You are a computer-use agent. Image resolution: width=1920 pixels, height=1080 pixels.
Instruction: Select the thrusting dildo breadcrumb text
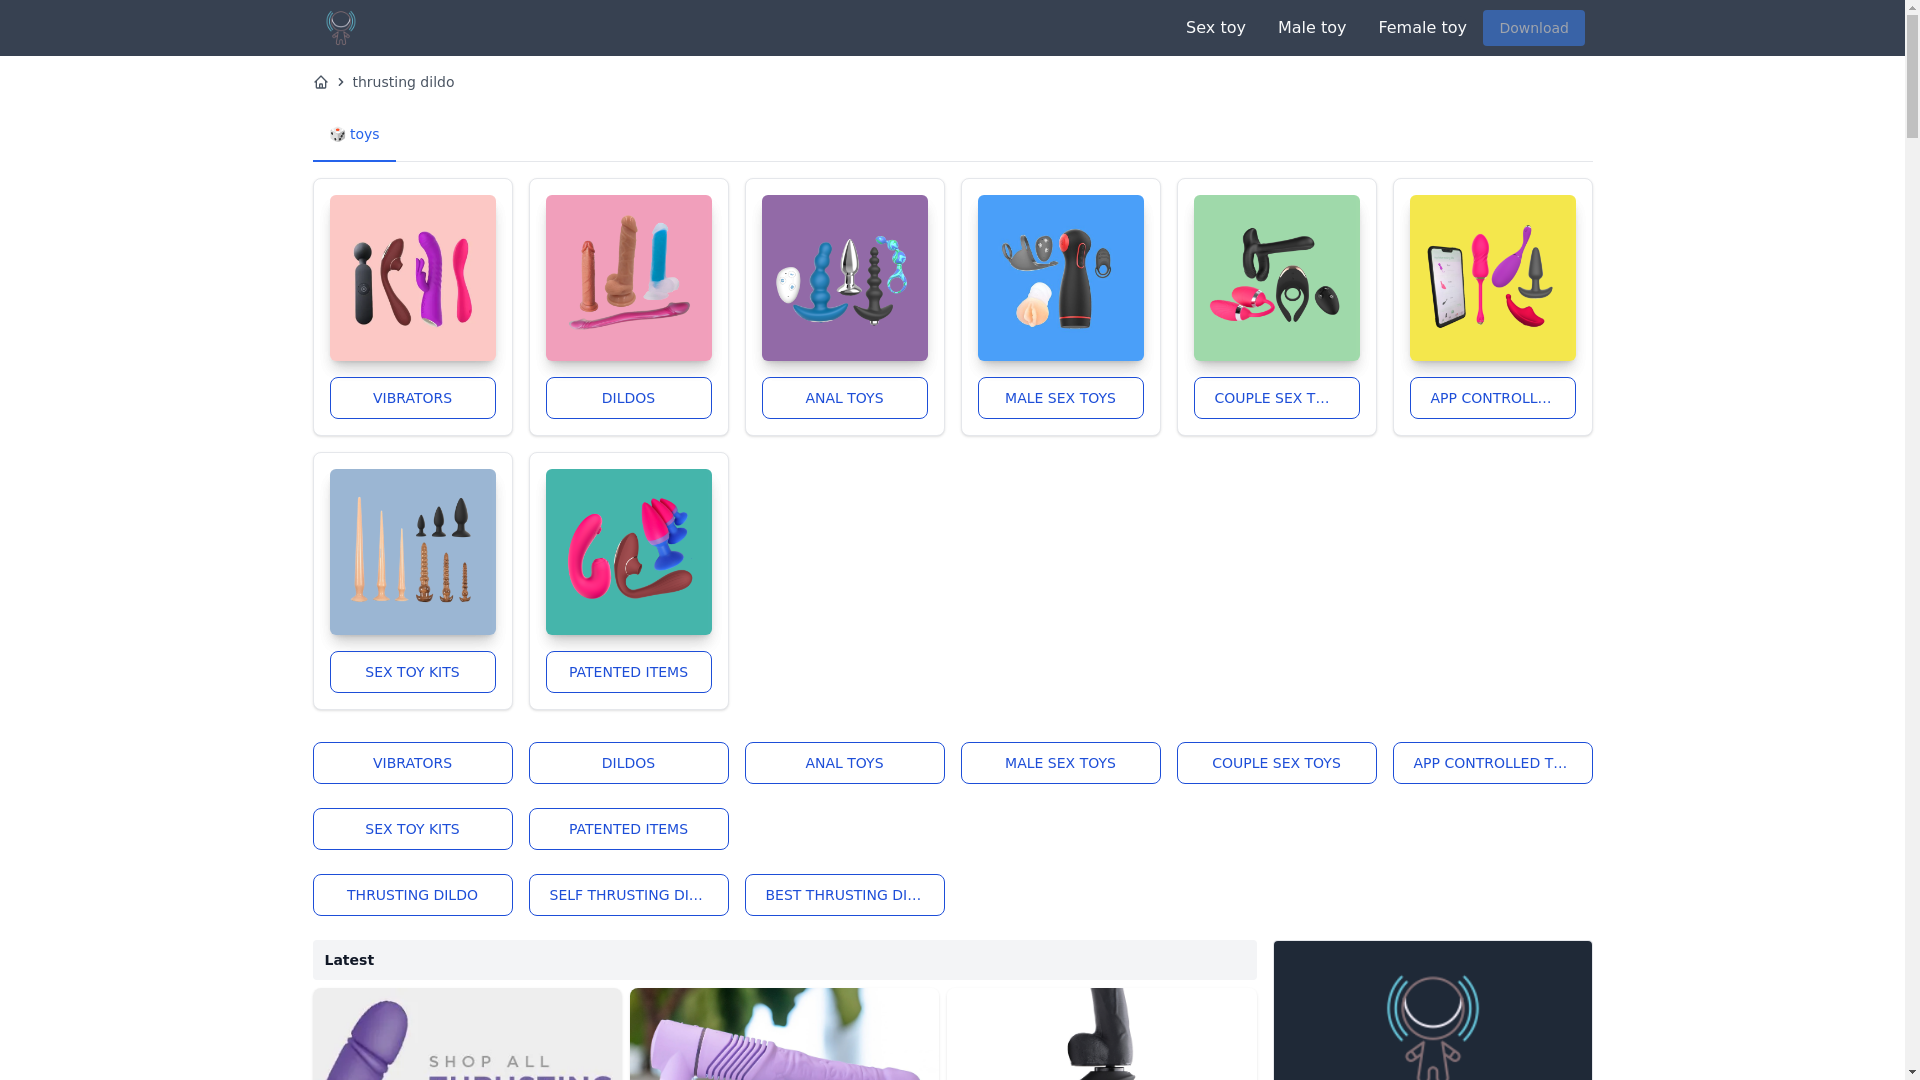pos(403,82)
